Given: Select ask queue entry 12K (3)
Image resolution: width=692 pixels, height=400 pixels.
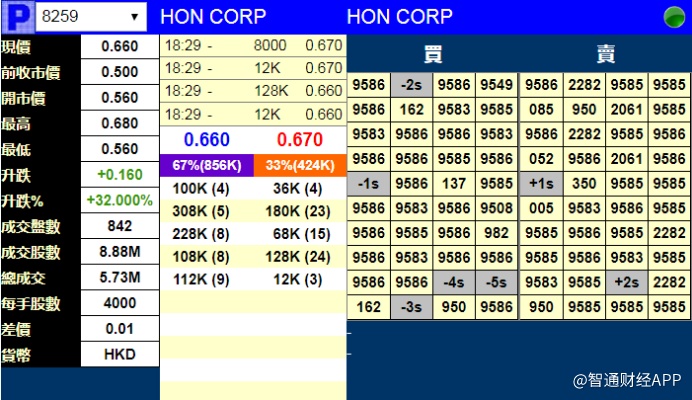Looking at the screenshot, I should [297, 279].
